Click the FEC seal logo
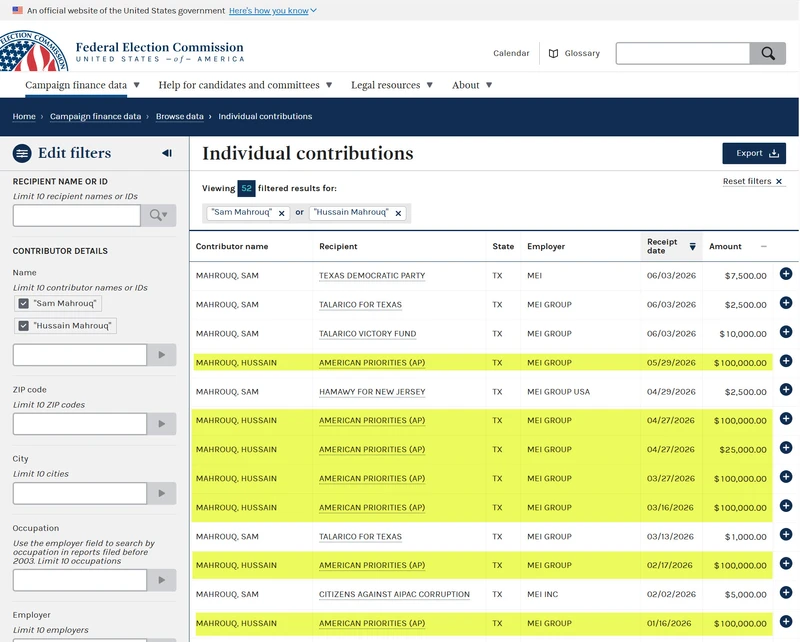Viewport: 800px width, 642px height. coord(34,51)
